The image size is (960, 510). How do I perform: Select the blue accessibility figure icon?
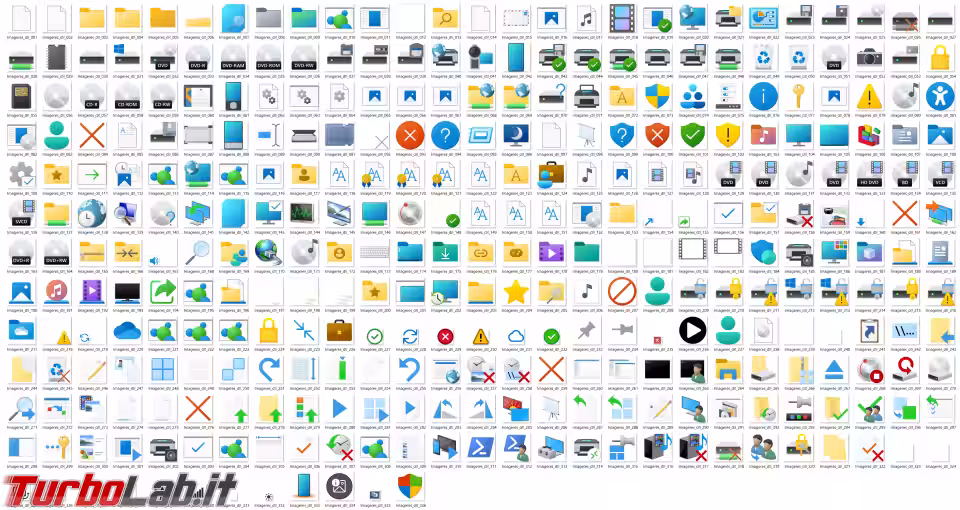click(940, 96)
